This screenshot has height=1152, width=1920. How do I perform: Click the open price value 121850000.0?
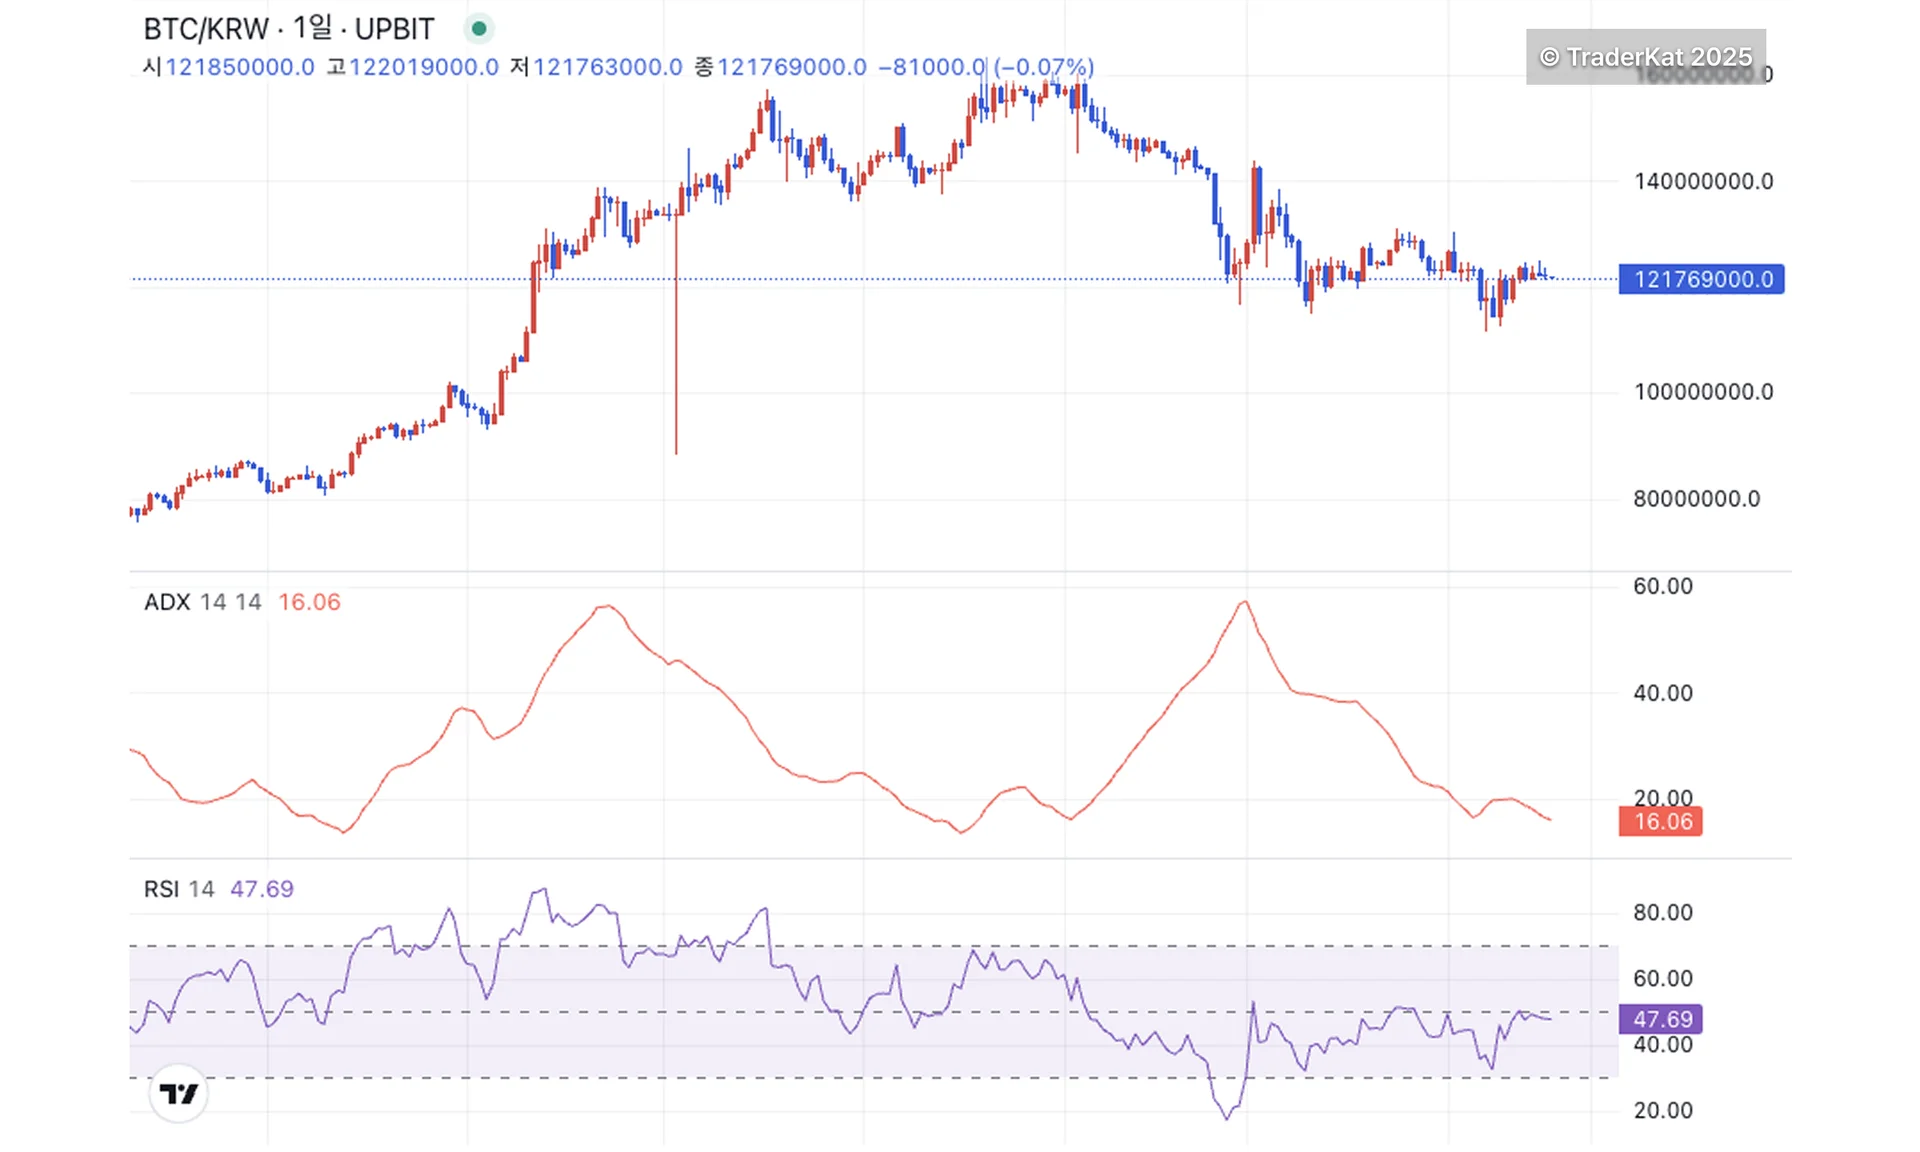pos(240,67)
